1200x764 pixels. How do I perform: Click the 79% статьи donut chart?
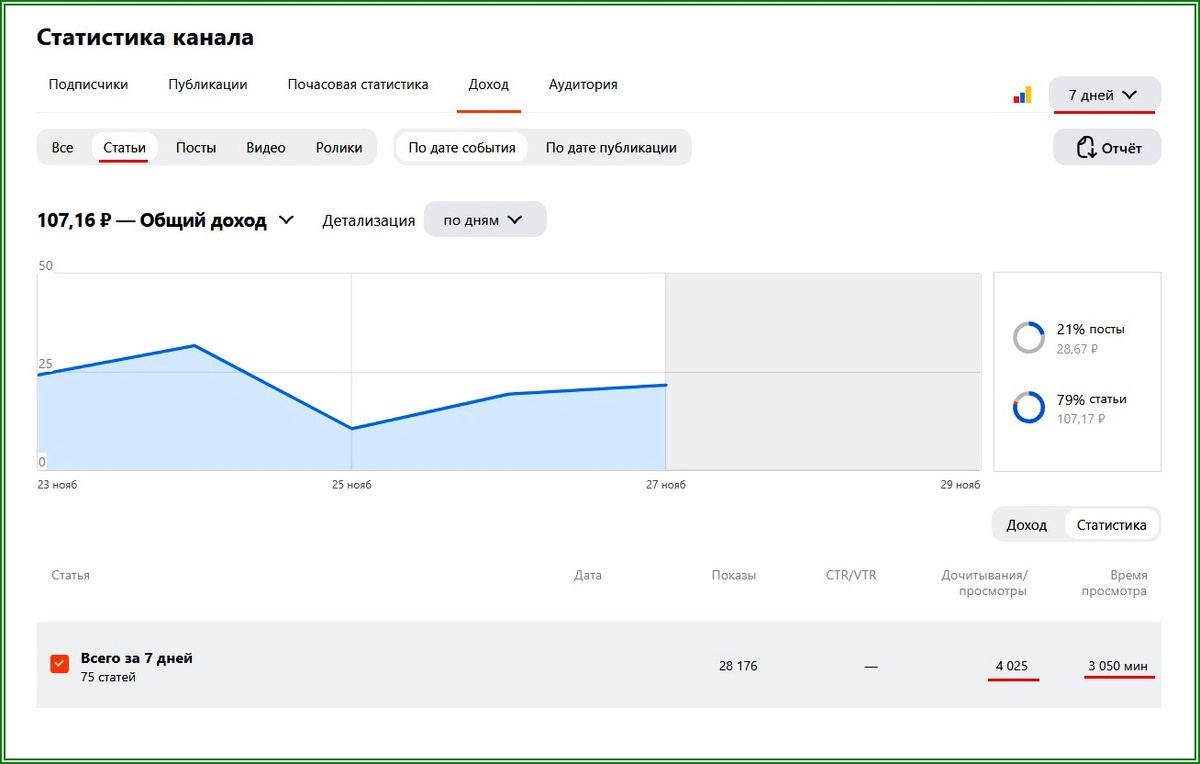coord(1029,408)
